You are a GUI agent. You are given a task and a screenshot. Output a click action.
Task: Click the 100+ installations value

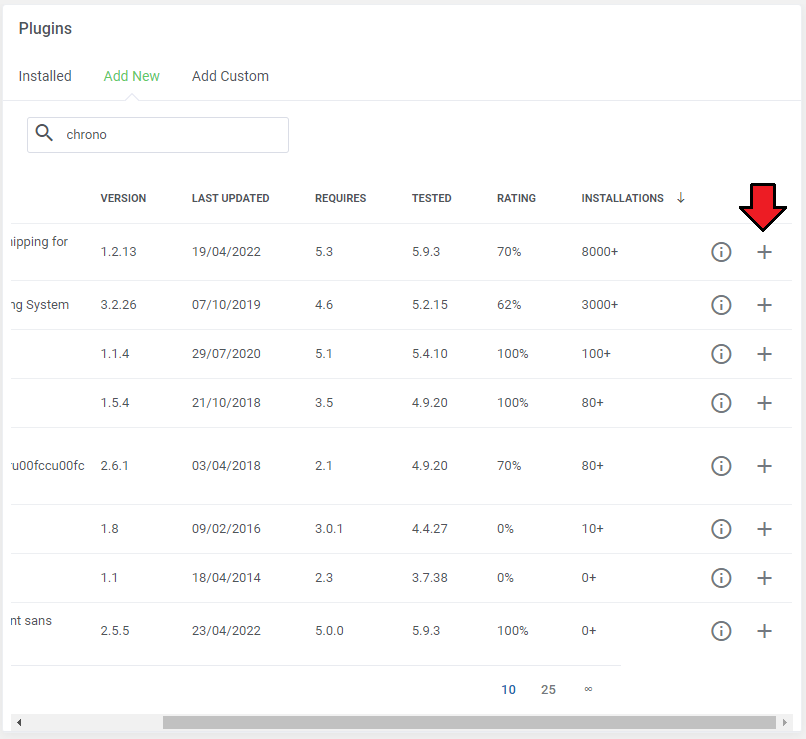[596, 354]
